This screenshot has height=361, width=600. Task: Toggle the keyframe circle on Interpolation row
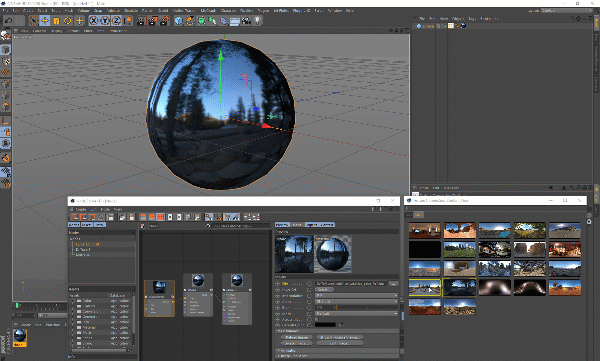(309, 296)
